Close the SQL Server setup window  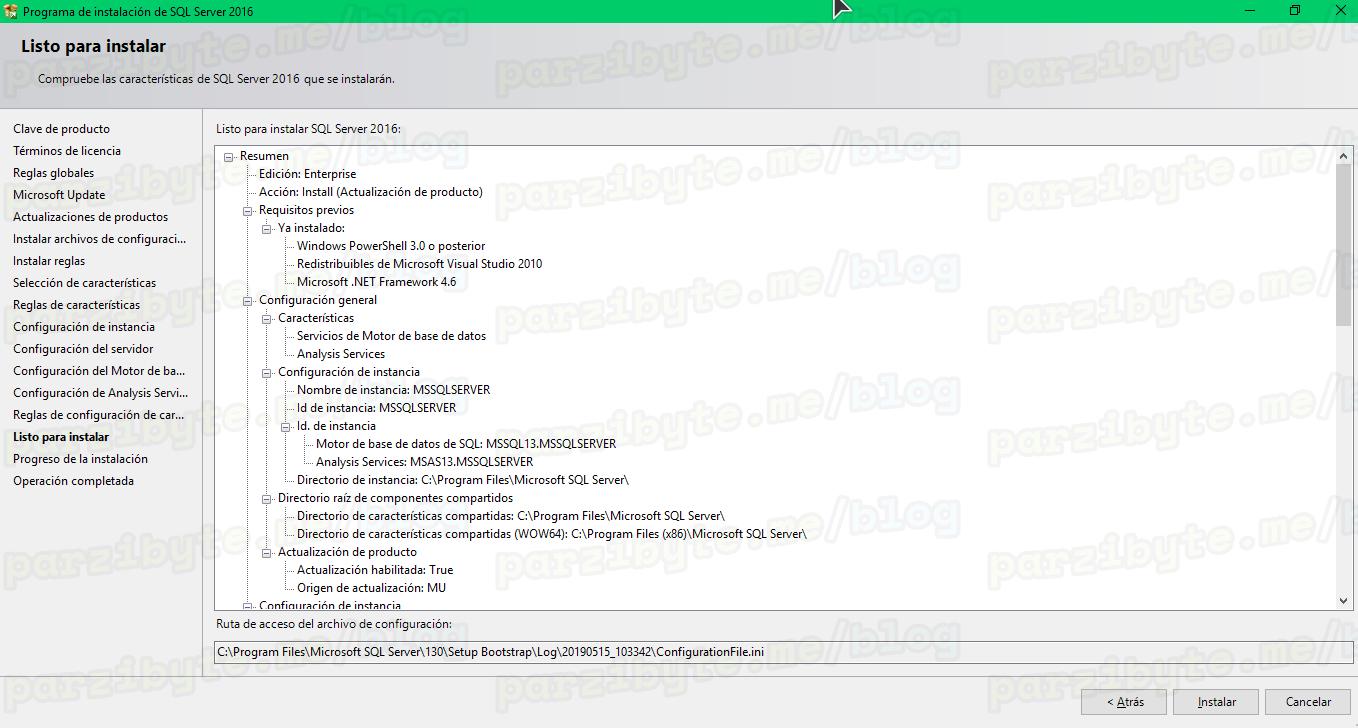(1340, 11)
